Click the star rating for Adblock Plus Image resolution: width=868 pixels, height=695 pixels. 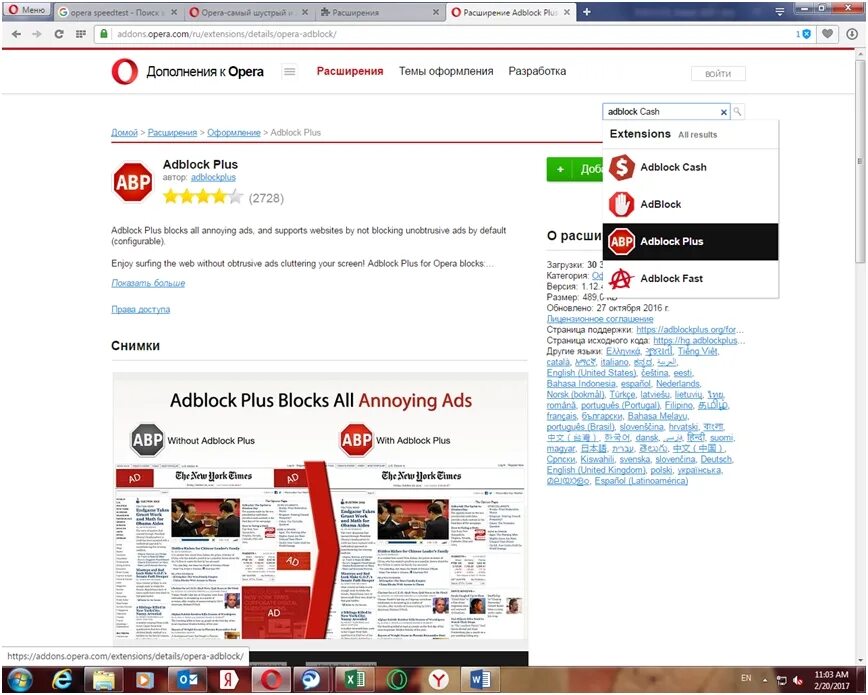pyautogui.click(x=203, y=197)
